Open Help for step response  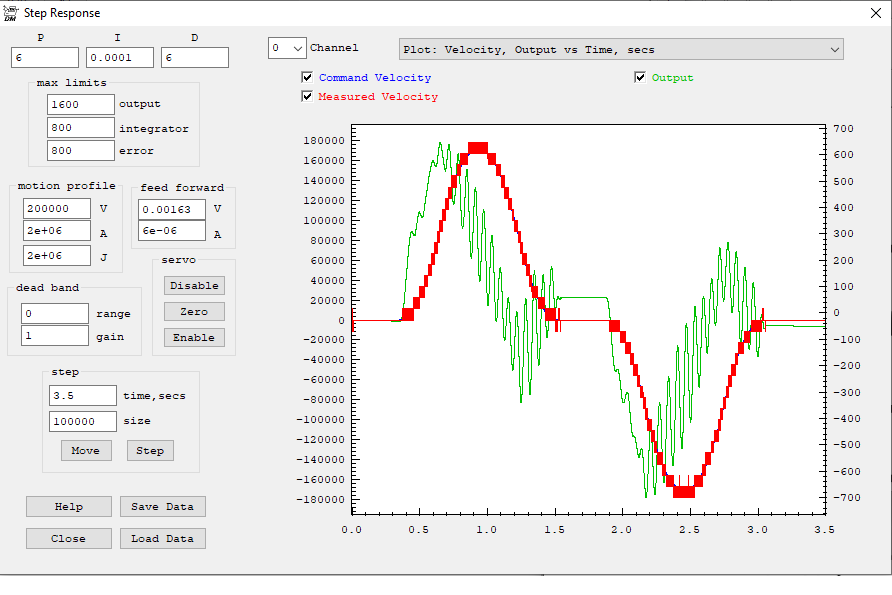click(69, 507)
